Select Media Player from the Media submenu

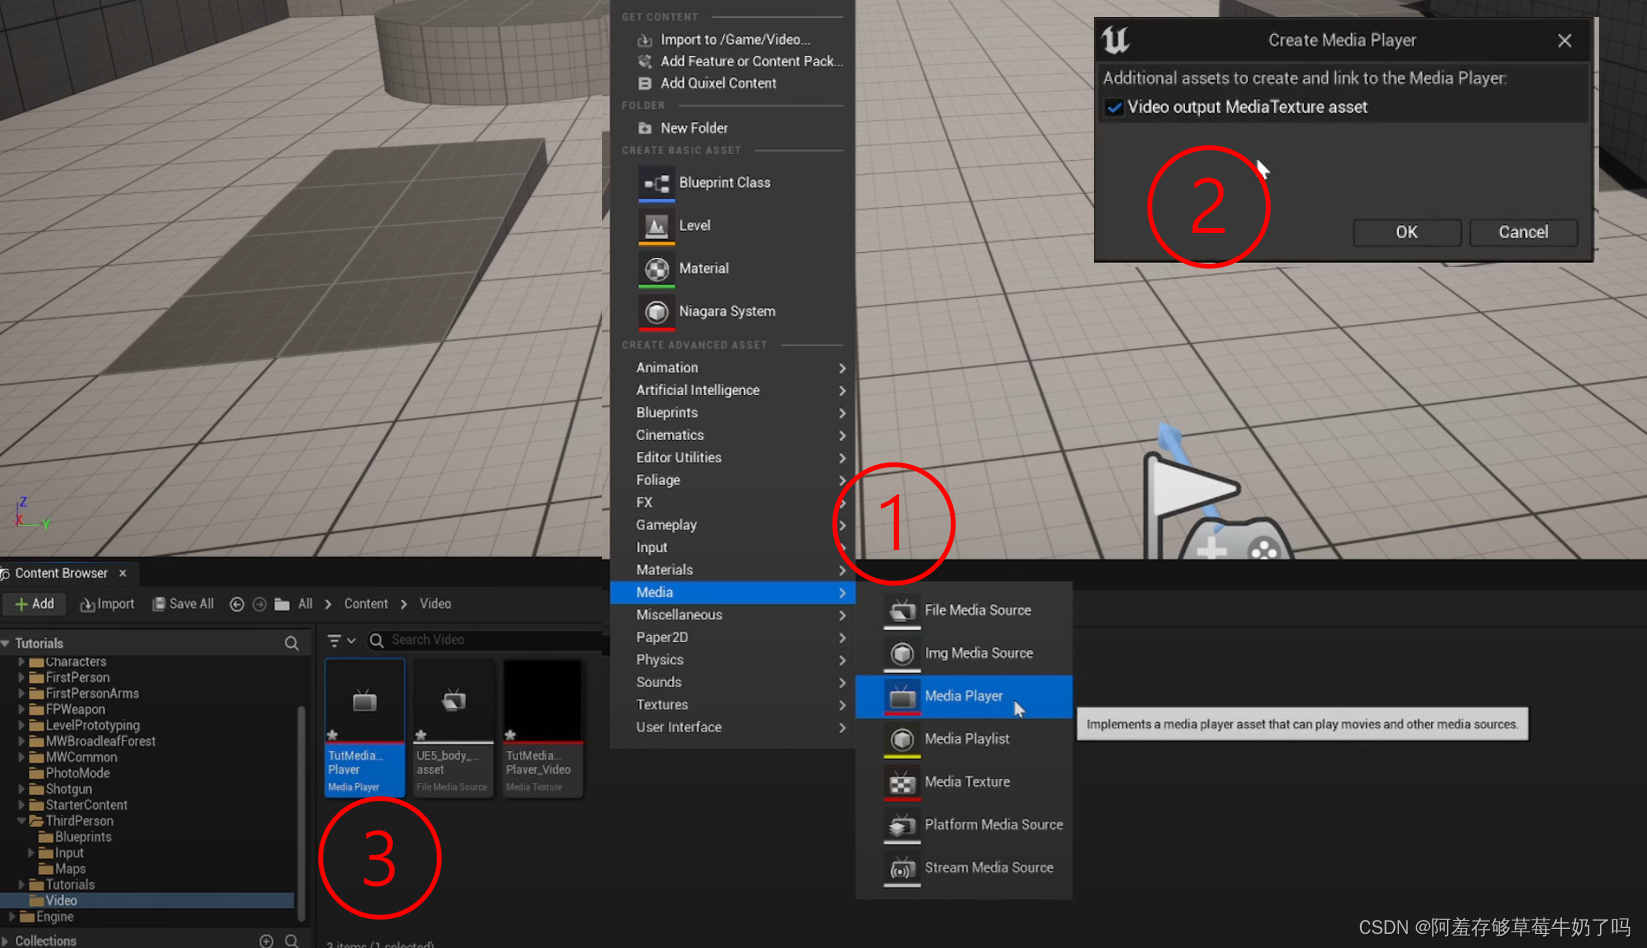[963, 696]
